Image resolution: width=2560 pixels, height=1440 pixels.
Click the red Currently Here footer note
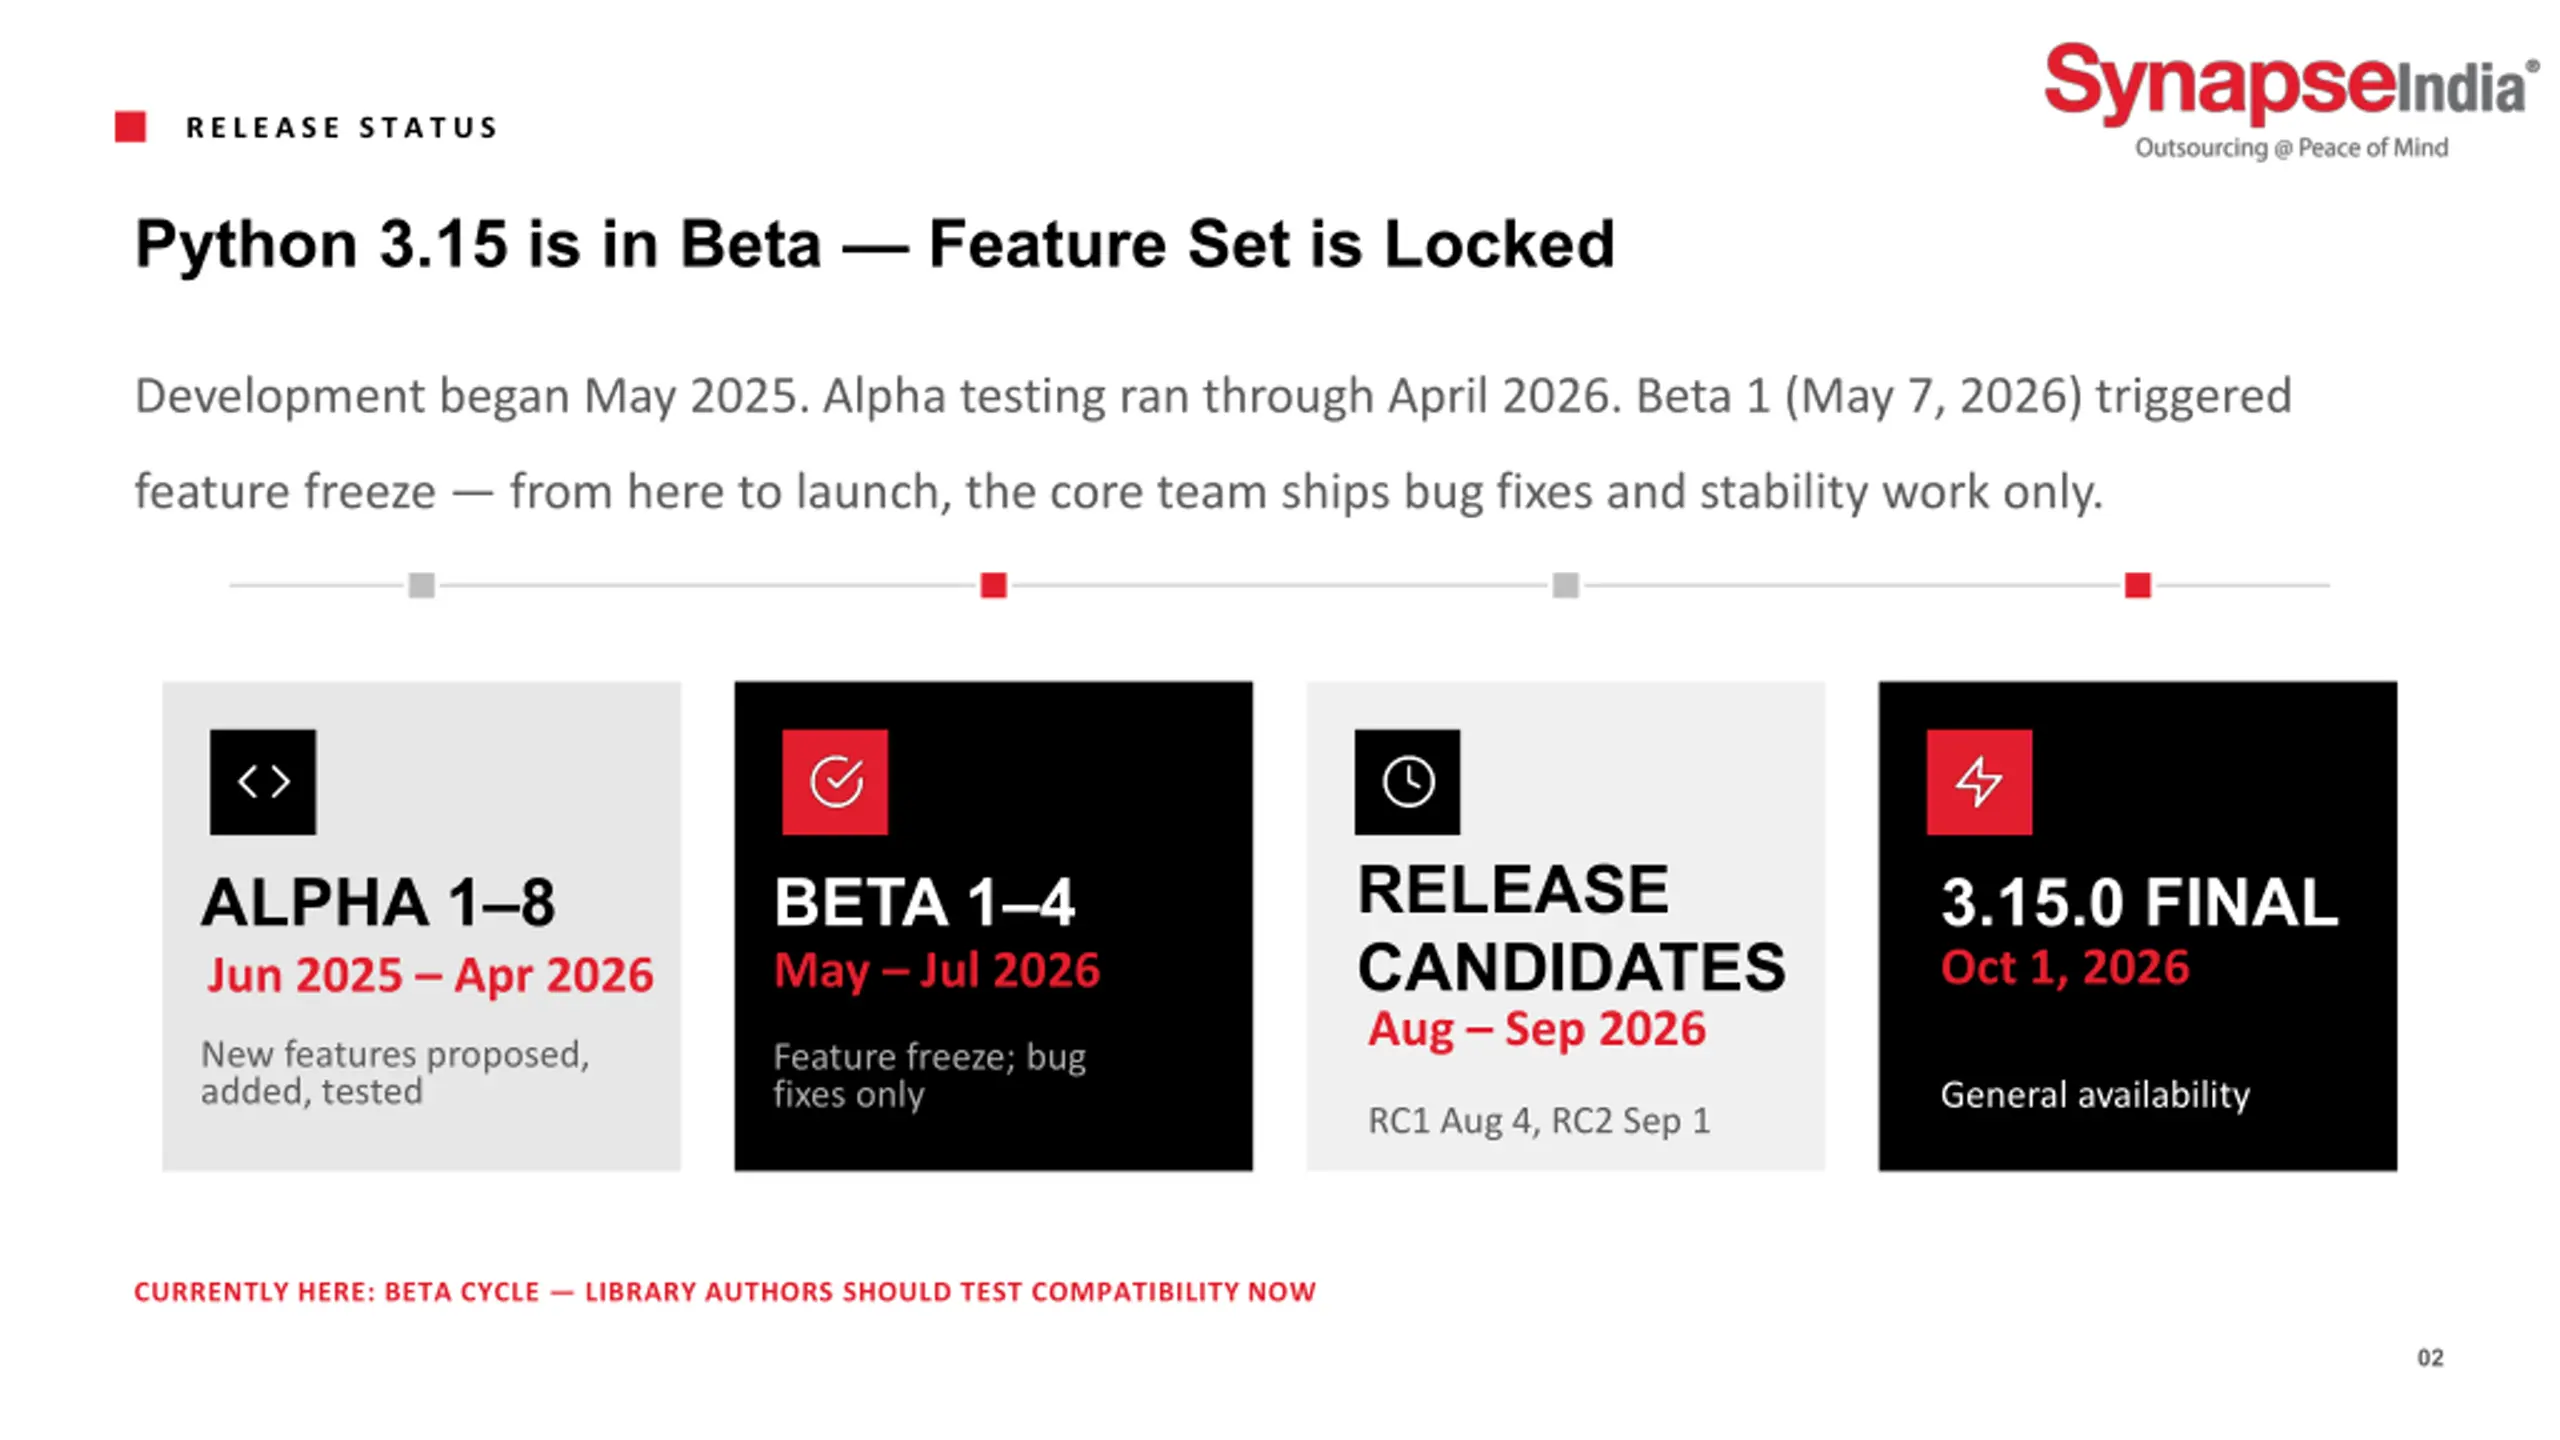tap(725, 1292)
